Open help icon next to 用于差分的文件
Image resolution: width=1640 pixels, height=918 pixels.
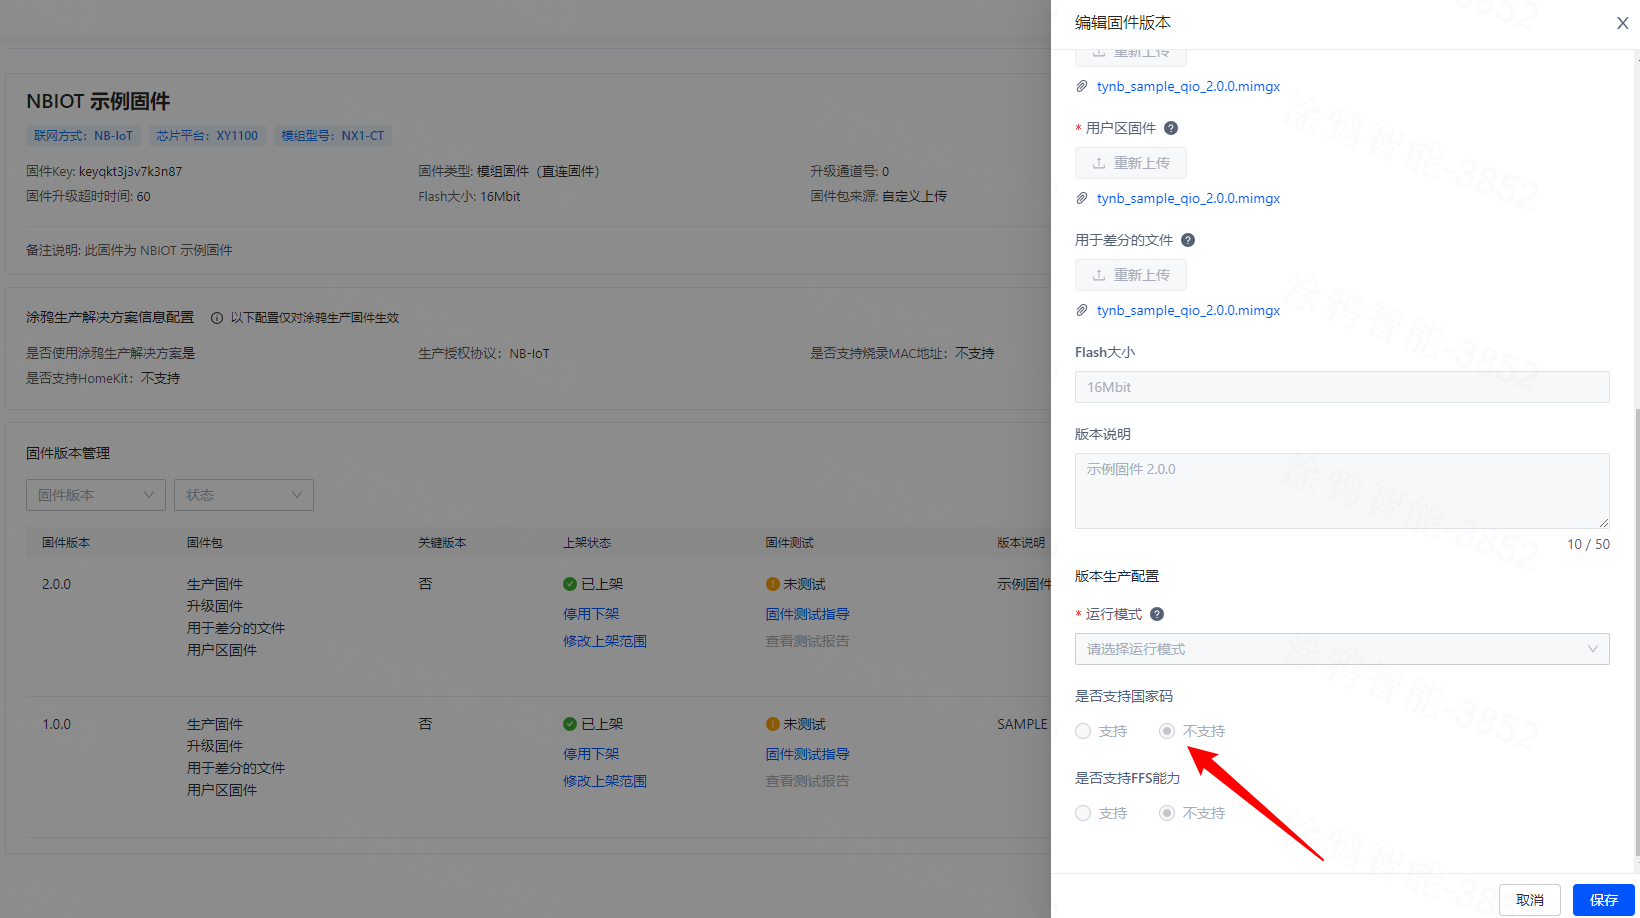click(x=1188, y=240)
